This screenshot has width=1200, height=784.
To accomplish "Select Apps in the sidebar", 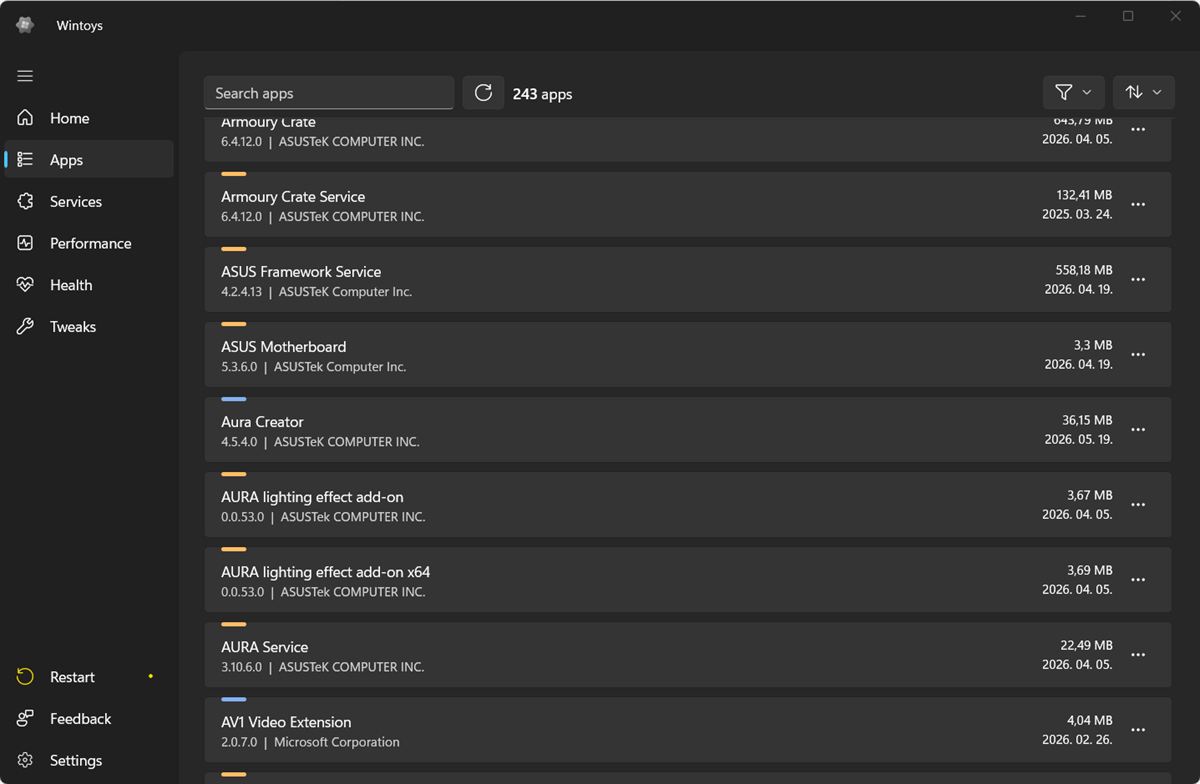I will tap(89, 160).
